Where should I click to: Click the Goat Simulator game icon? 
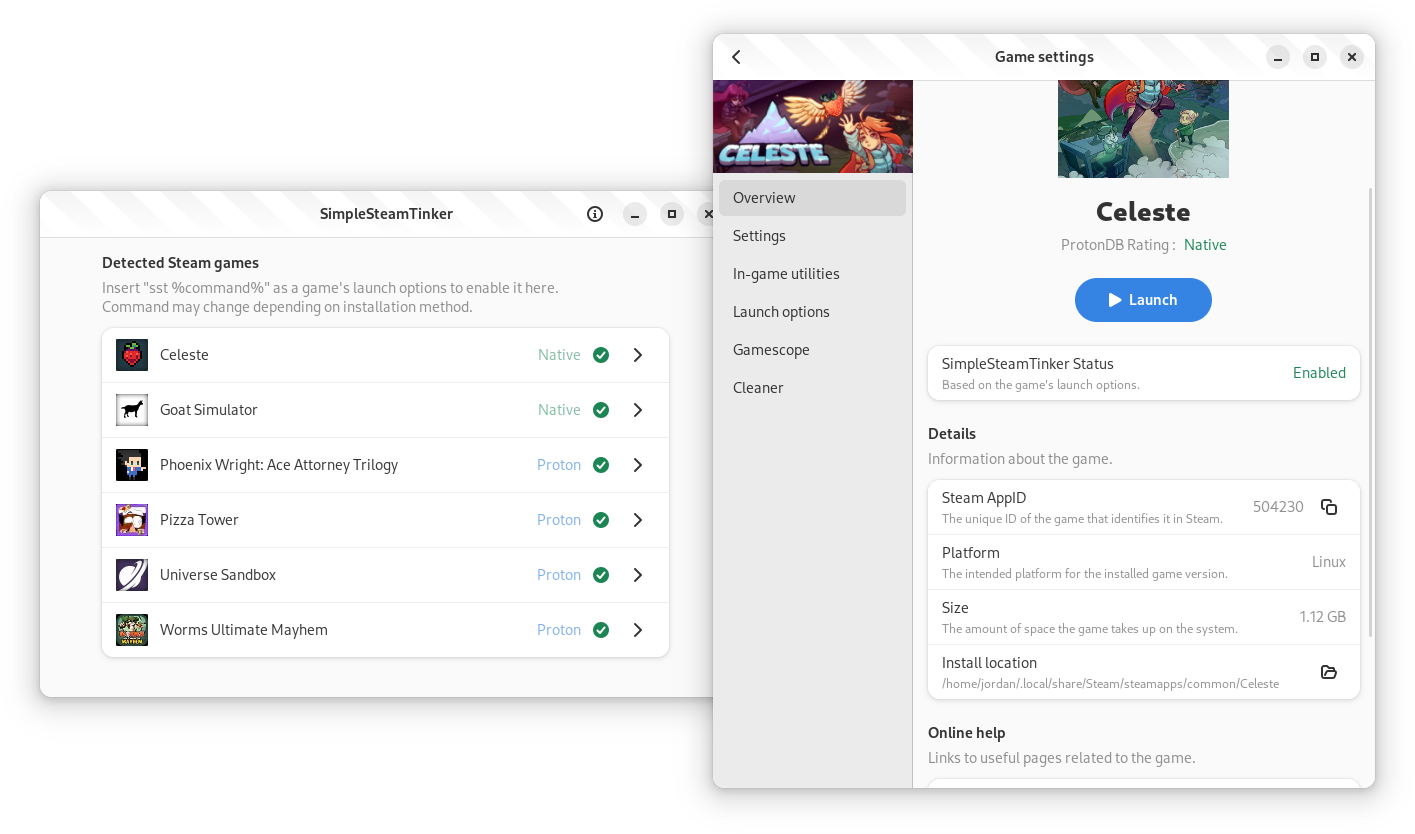tap(132, 410)
